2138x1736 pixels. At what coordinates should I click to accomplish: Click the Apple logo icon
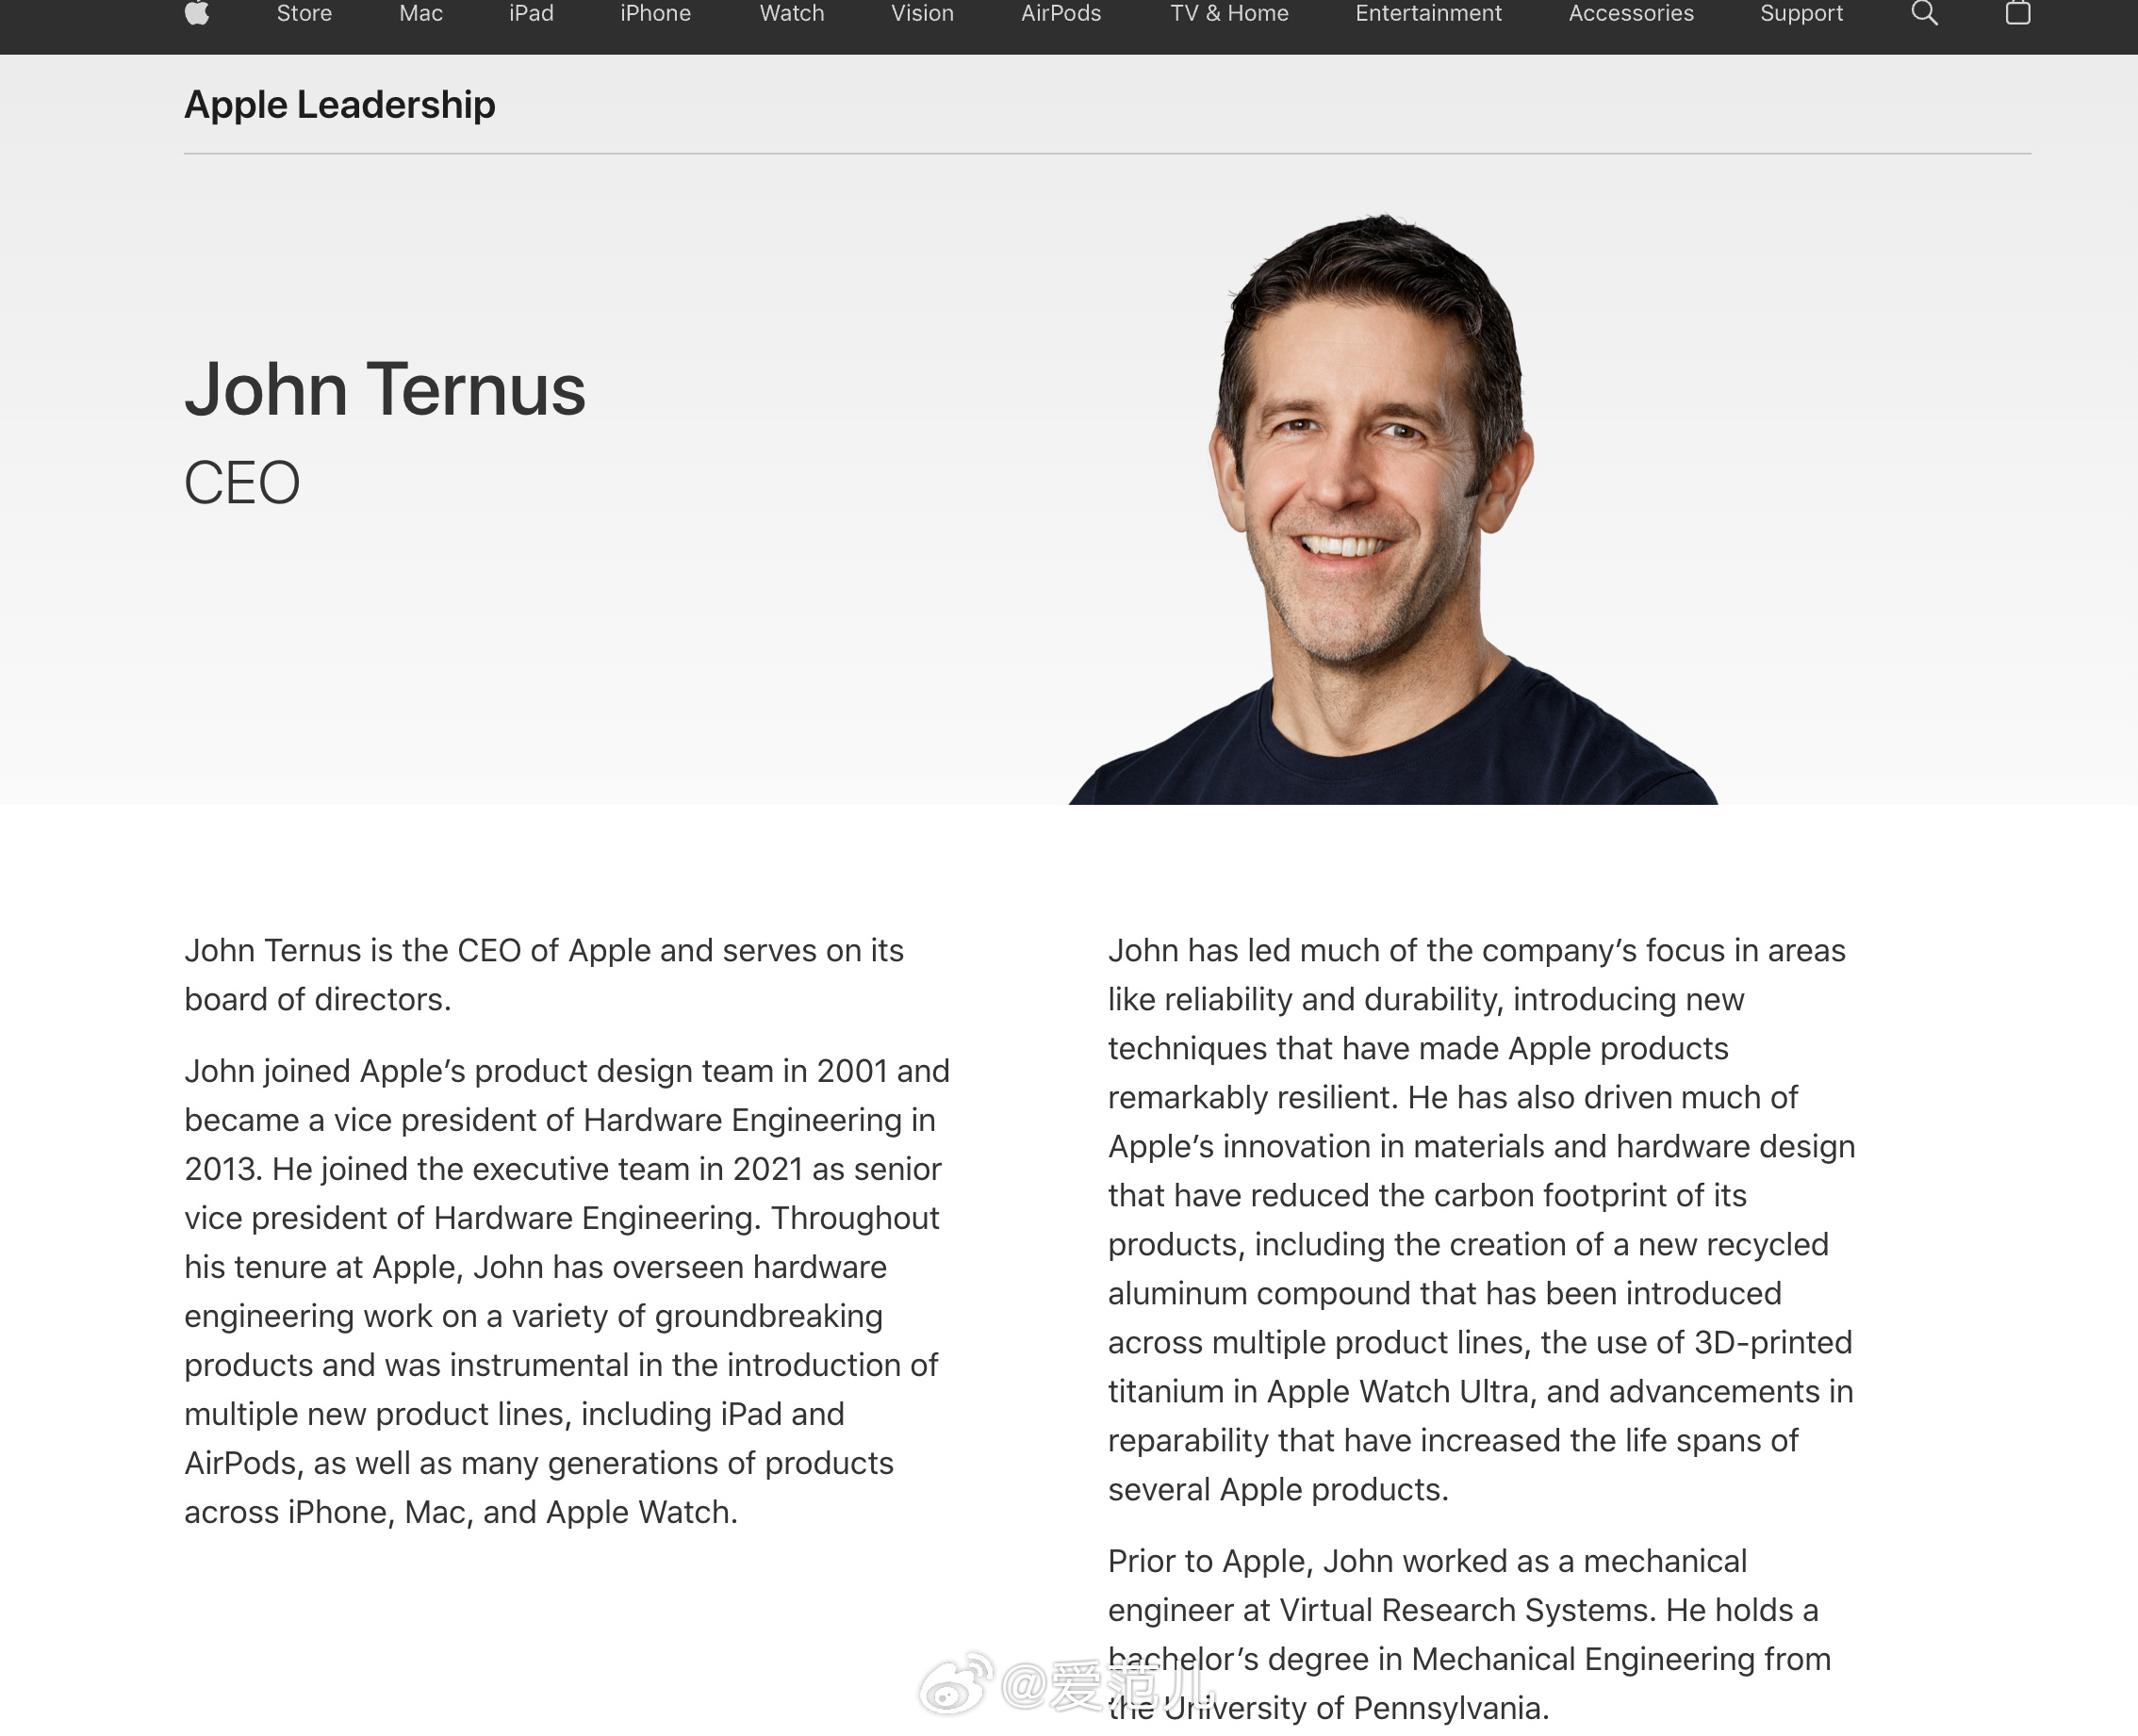[x=197, y=13]
